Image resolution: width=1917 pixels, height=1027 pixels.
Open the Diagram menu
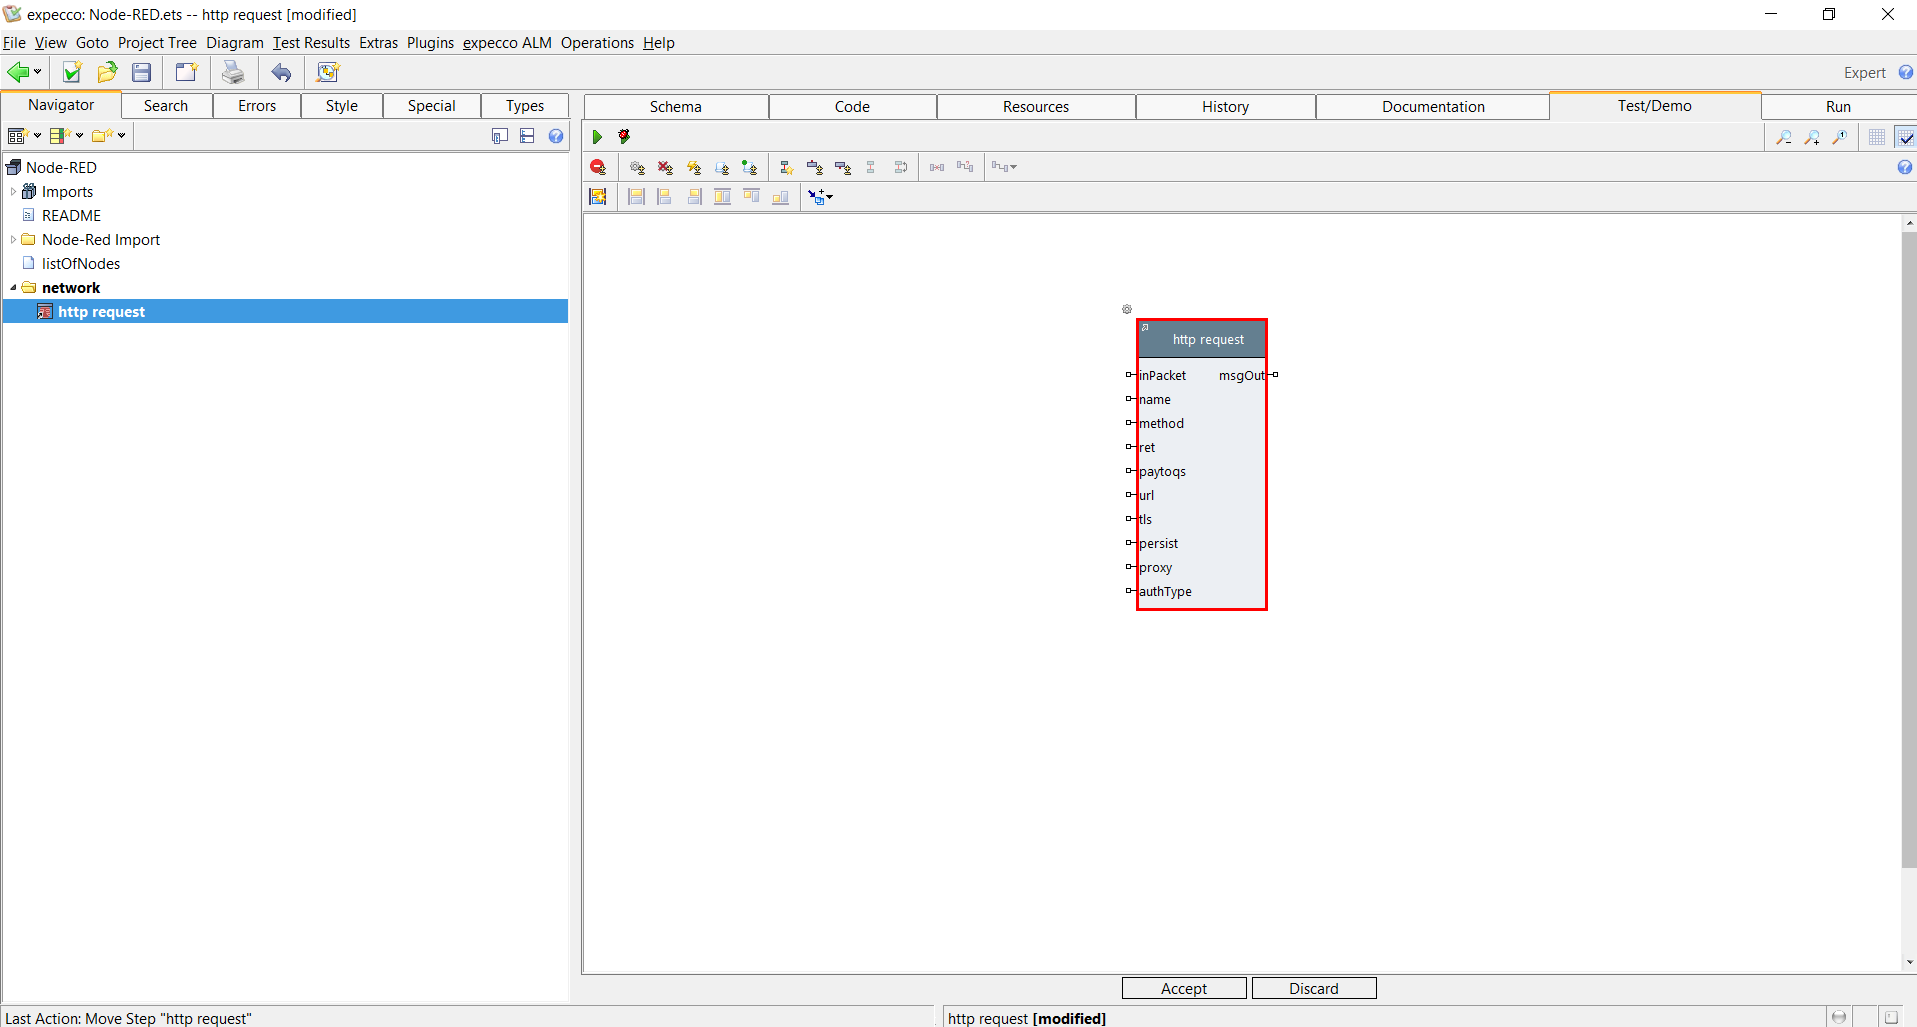tap(234, 43)
